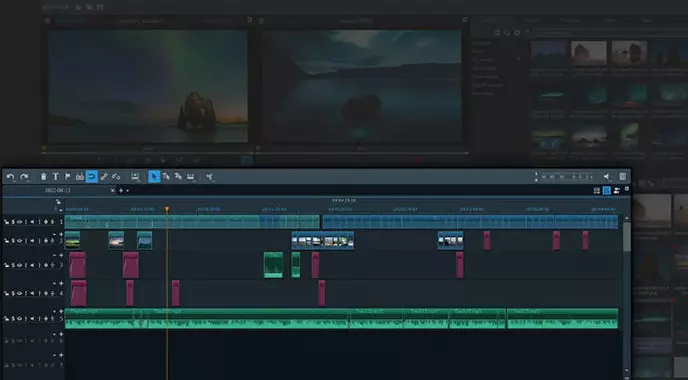The width and height of the screenshot is (688, 380).
Task: Open the insert mode button
Action: pos(135,177)
